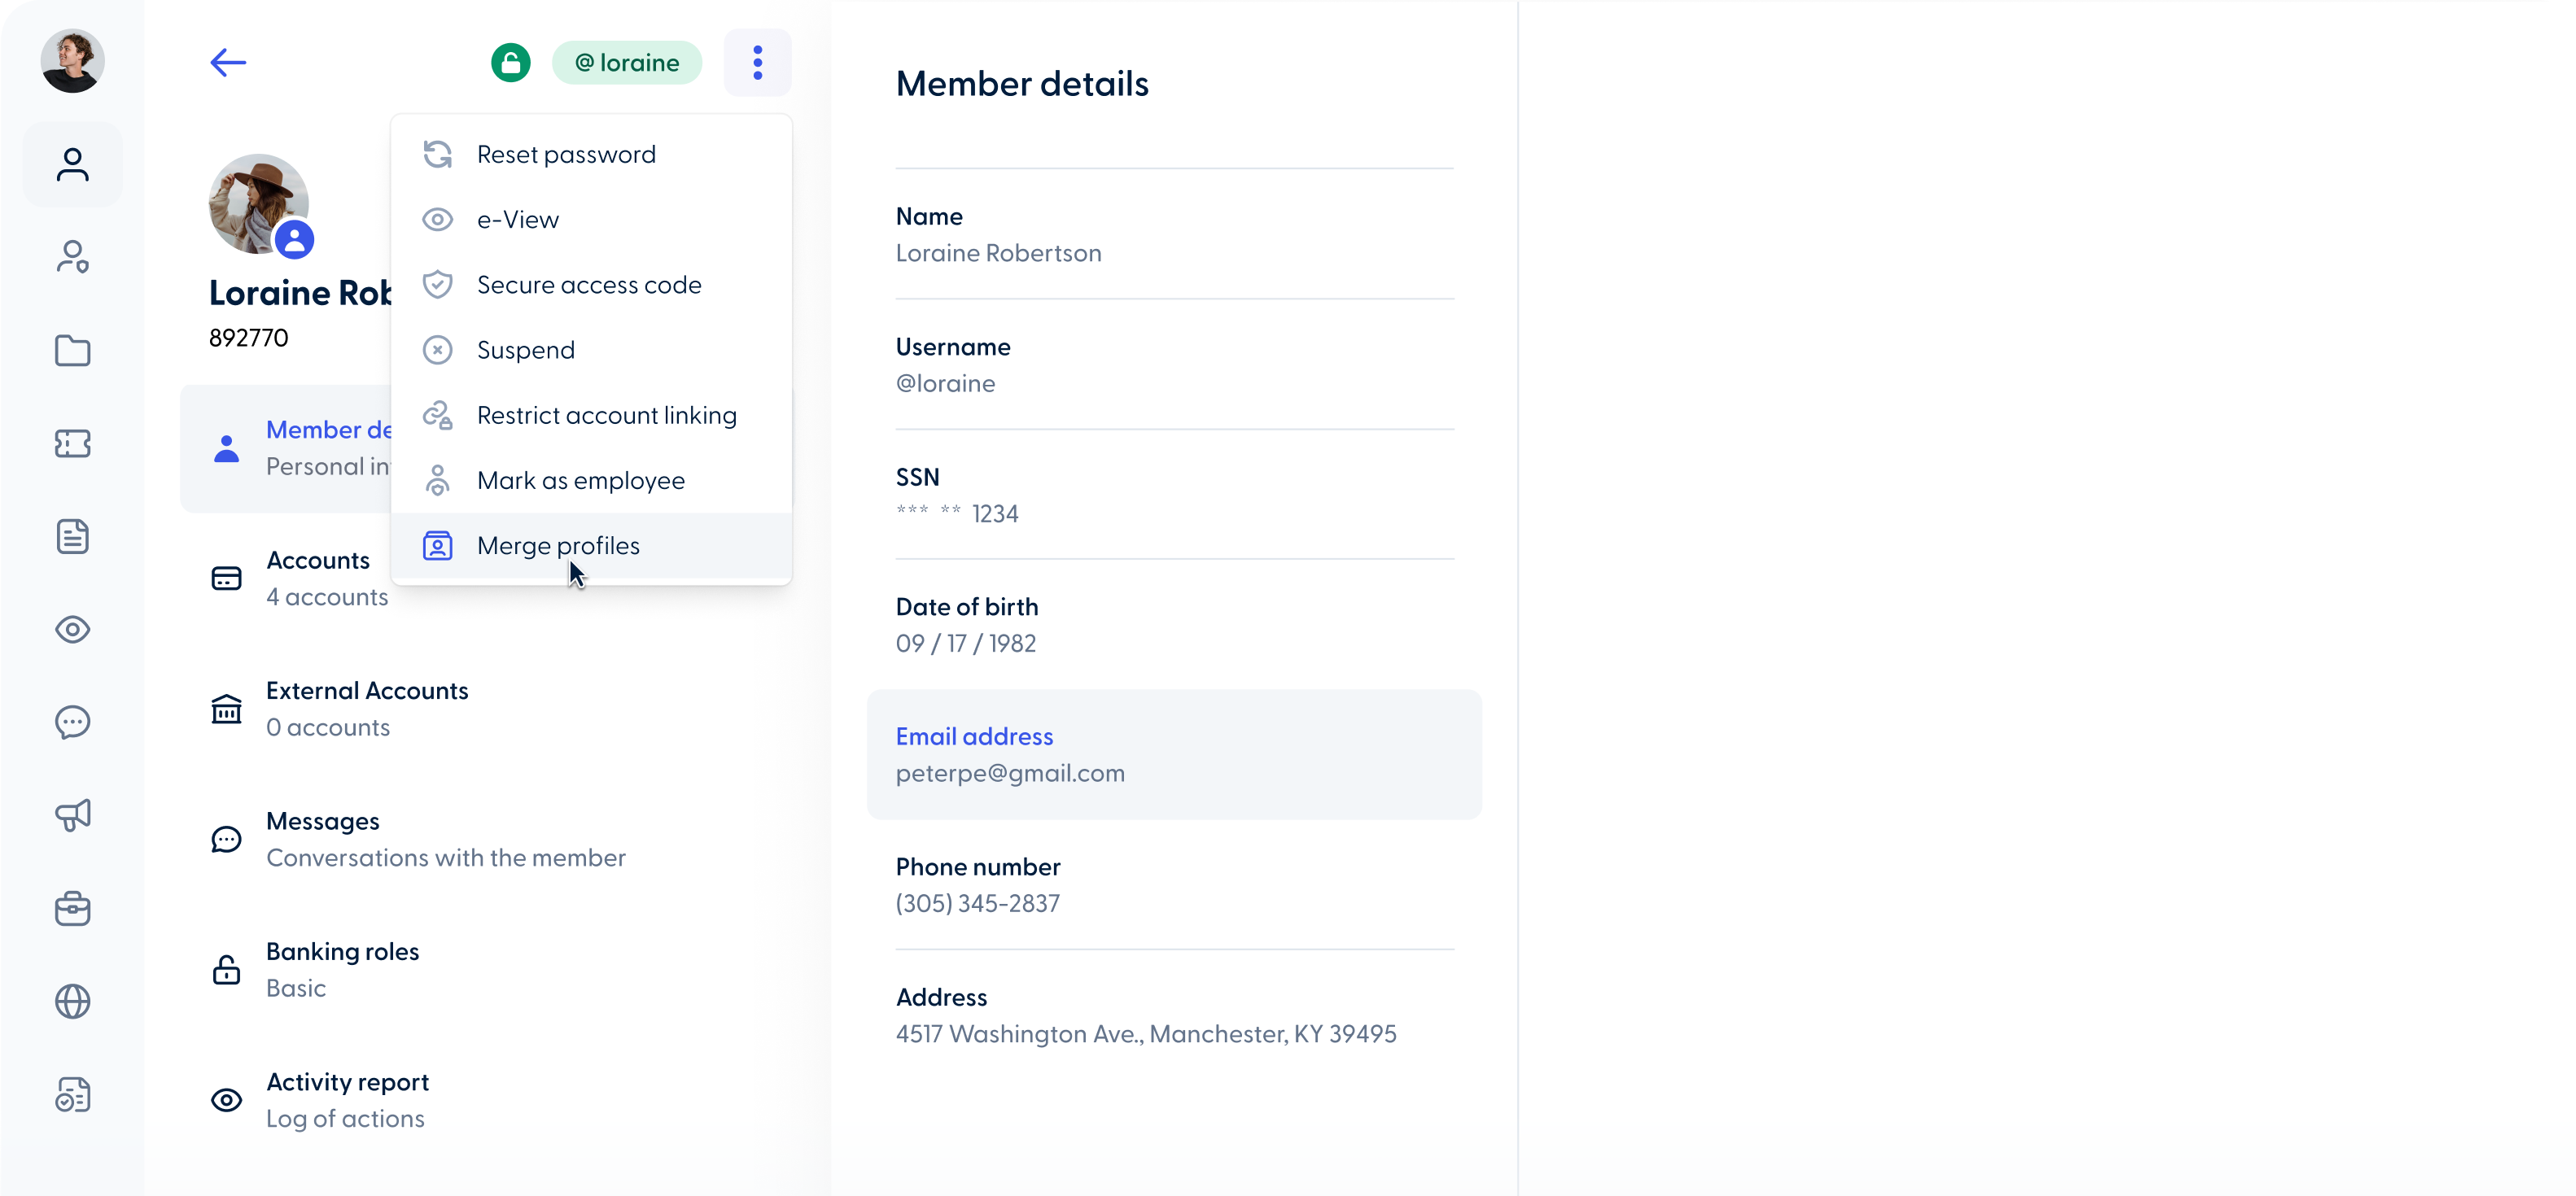Choose "Mark as employee" from the menu
2576x1196 pixels.
[x=580, y=479]
